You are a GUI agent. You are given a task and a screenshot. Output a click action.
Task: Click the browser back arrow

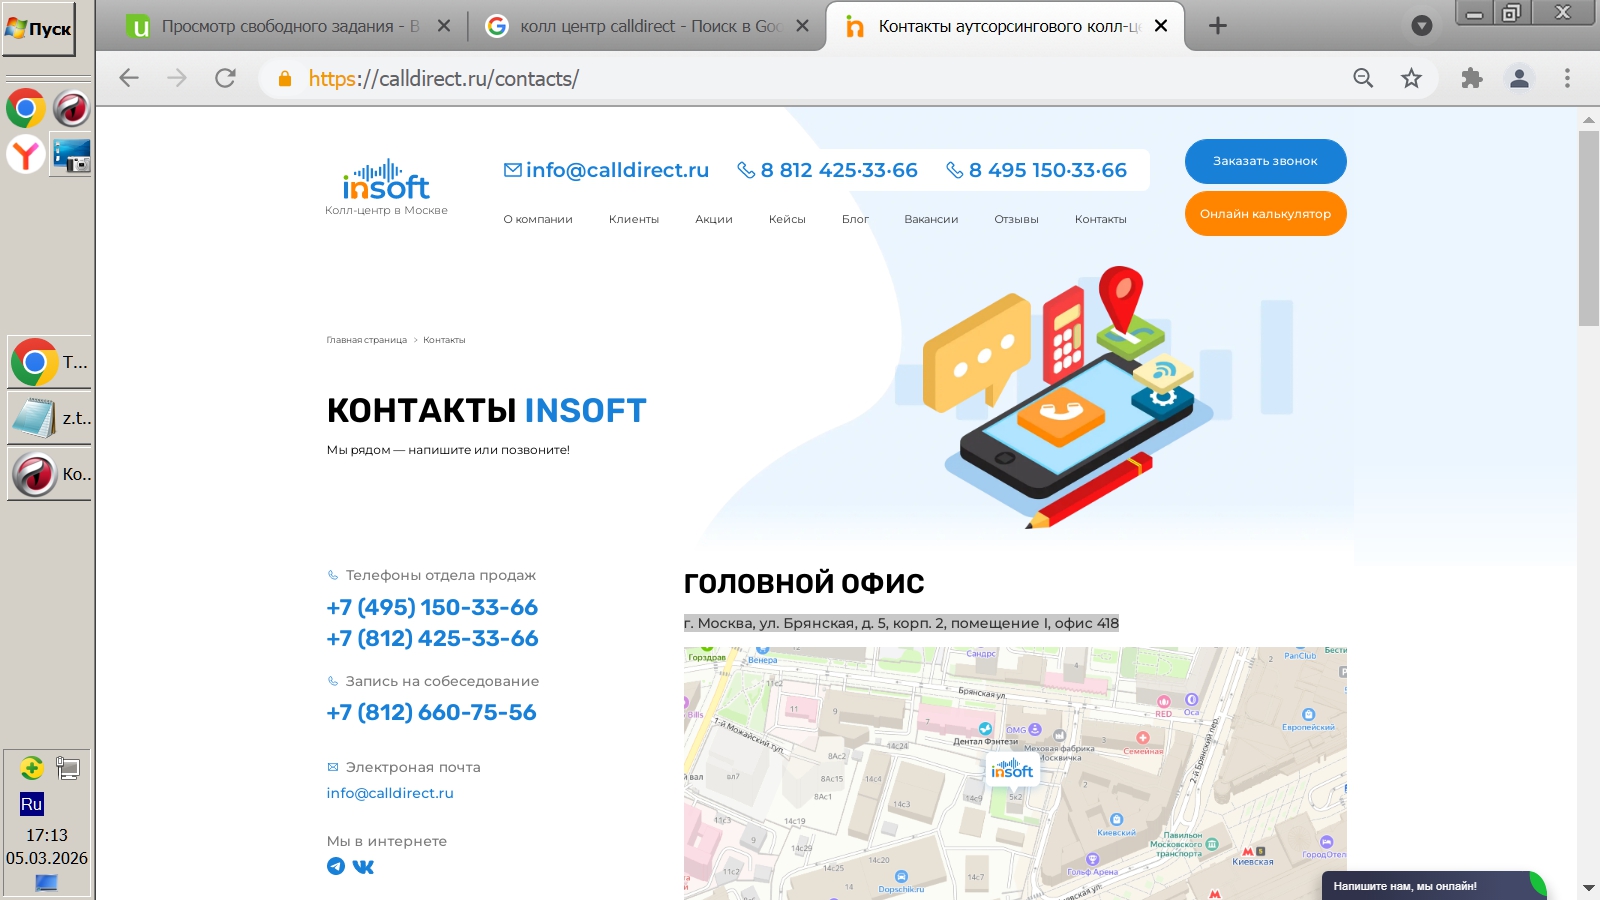coord(129,78)
